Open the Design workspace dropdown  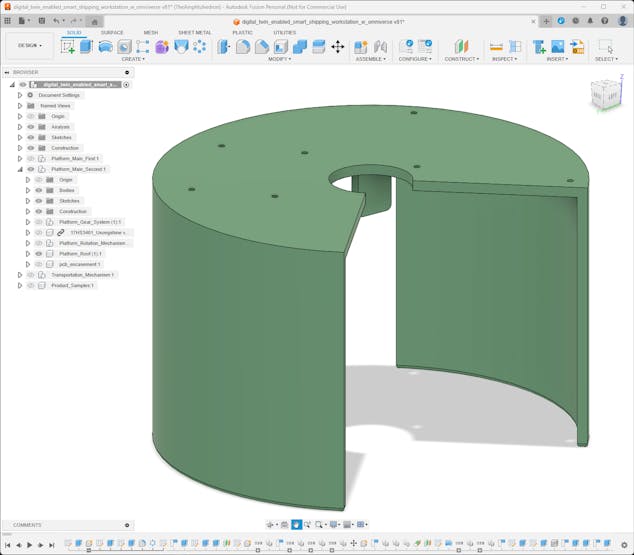click(x=29, y=45)
